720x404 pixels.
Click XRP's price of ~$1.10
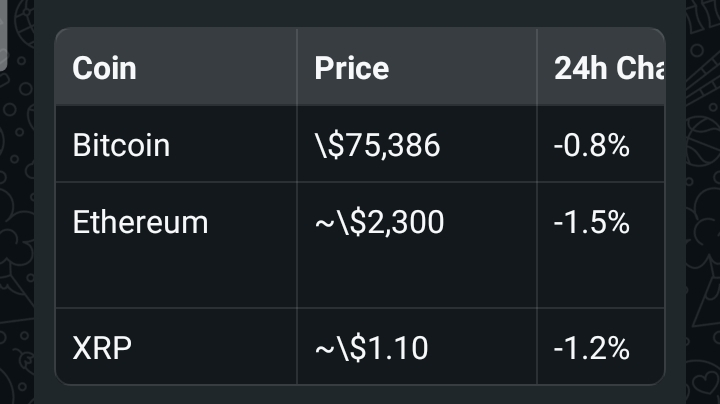371,348
